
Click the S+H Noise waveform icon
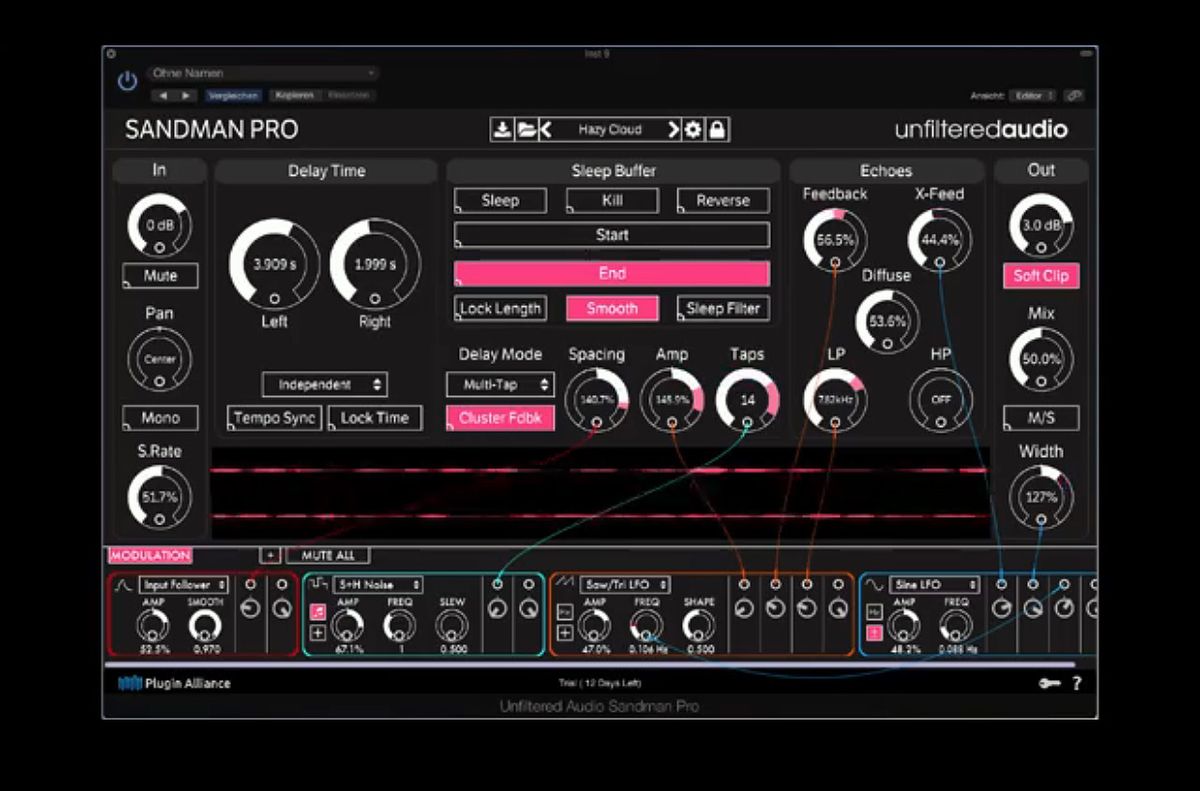[x=316, y=584]
